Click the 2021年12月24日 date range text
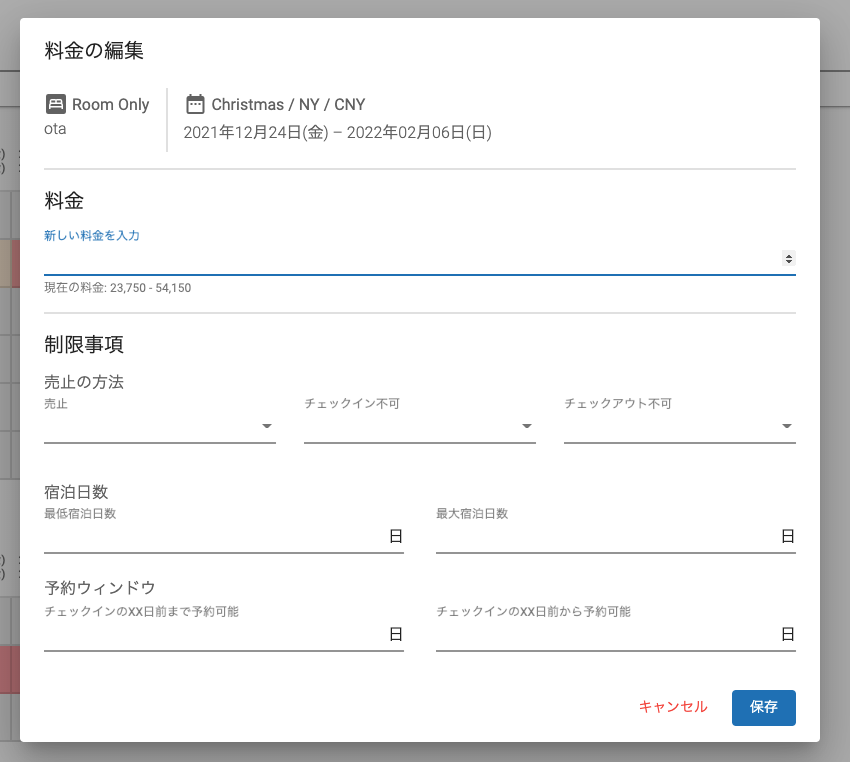Image resolution: width=850 pixels, height=762 pixels. (337, 132)
